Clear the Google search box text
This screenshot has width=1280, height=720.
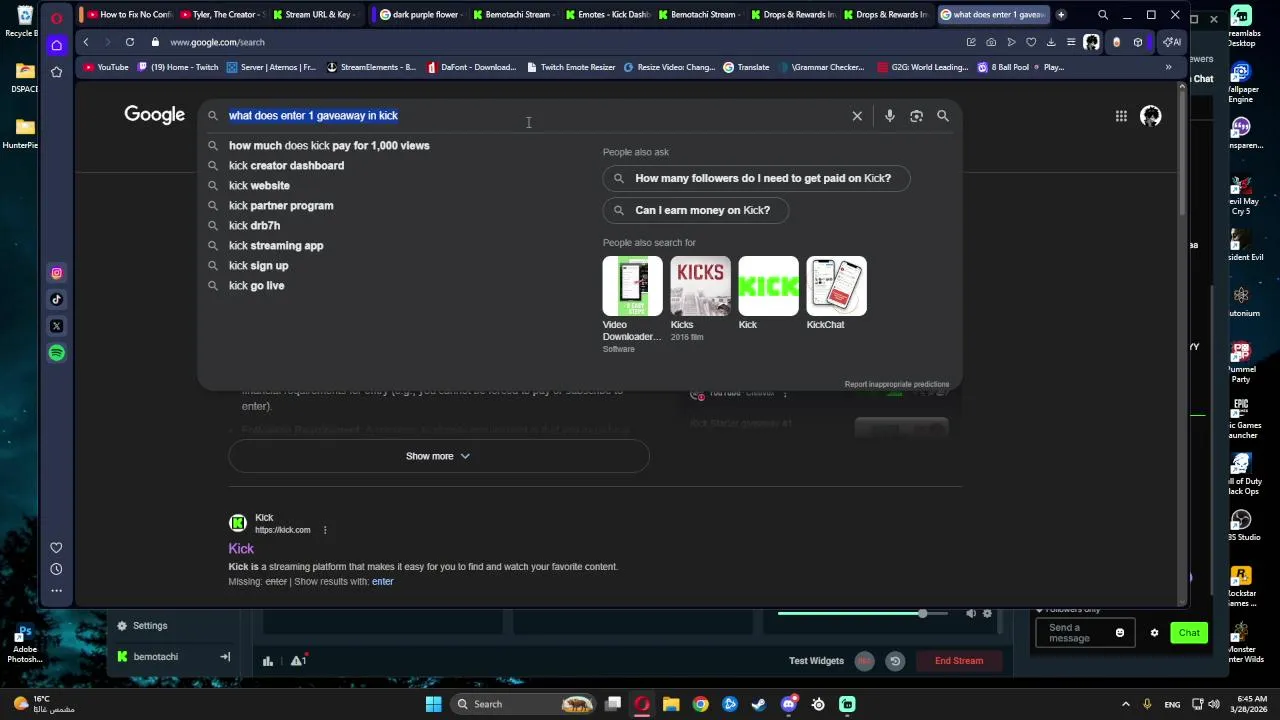(857, 116)
